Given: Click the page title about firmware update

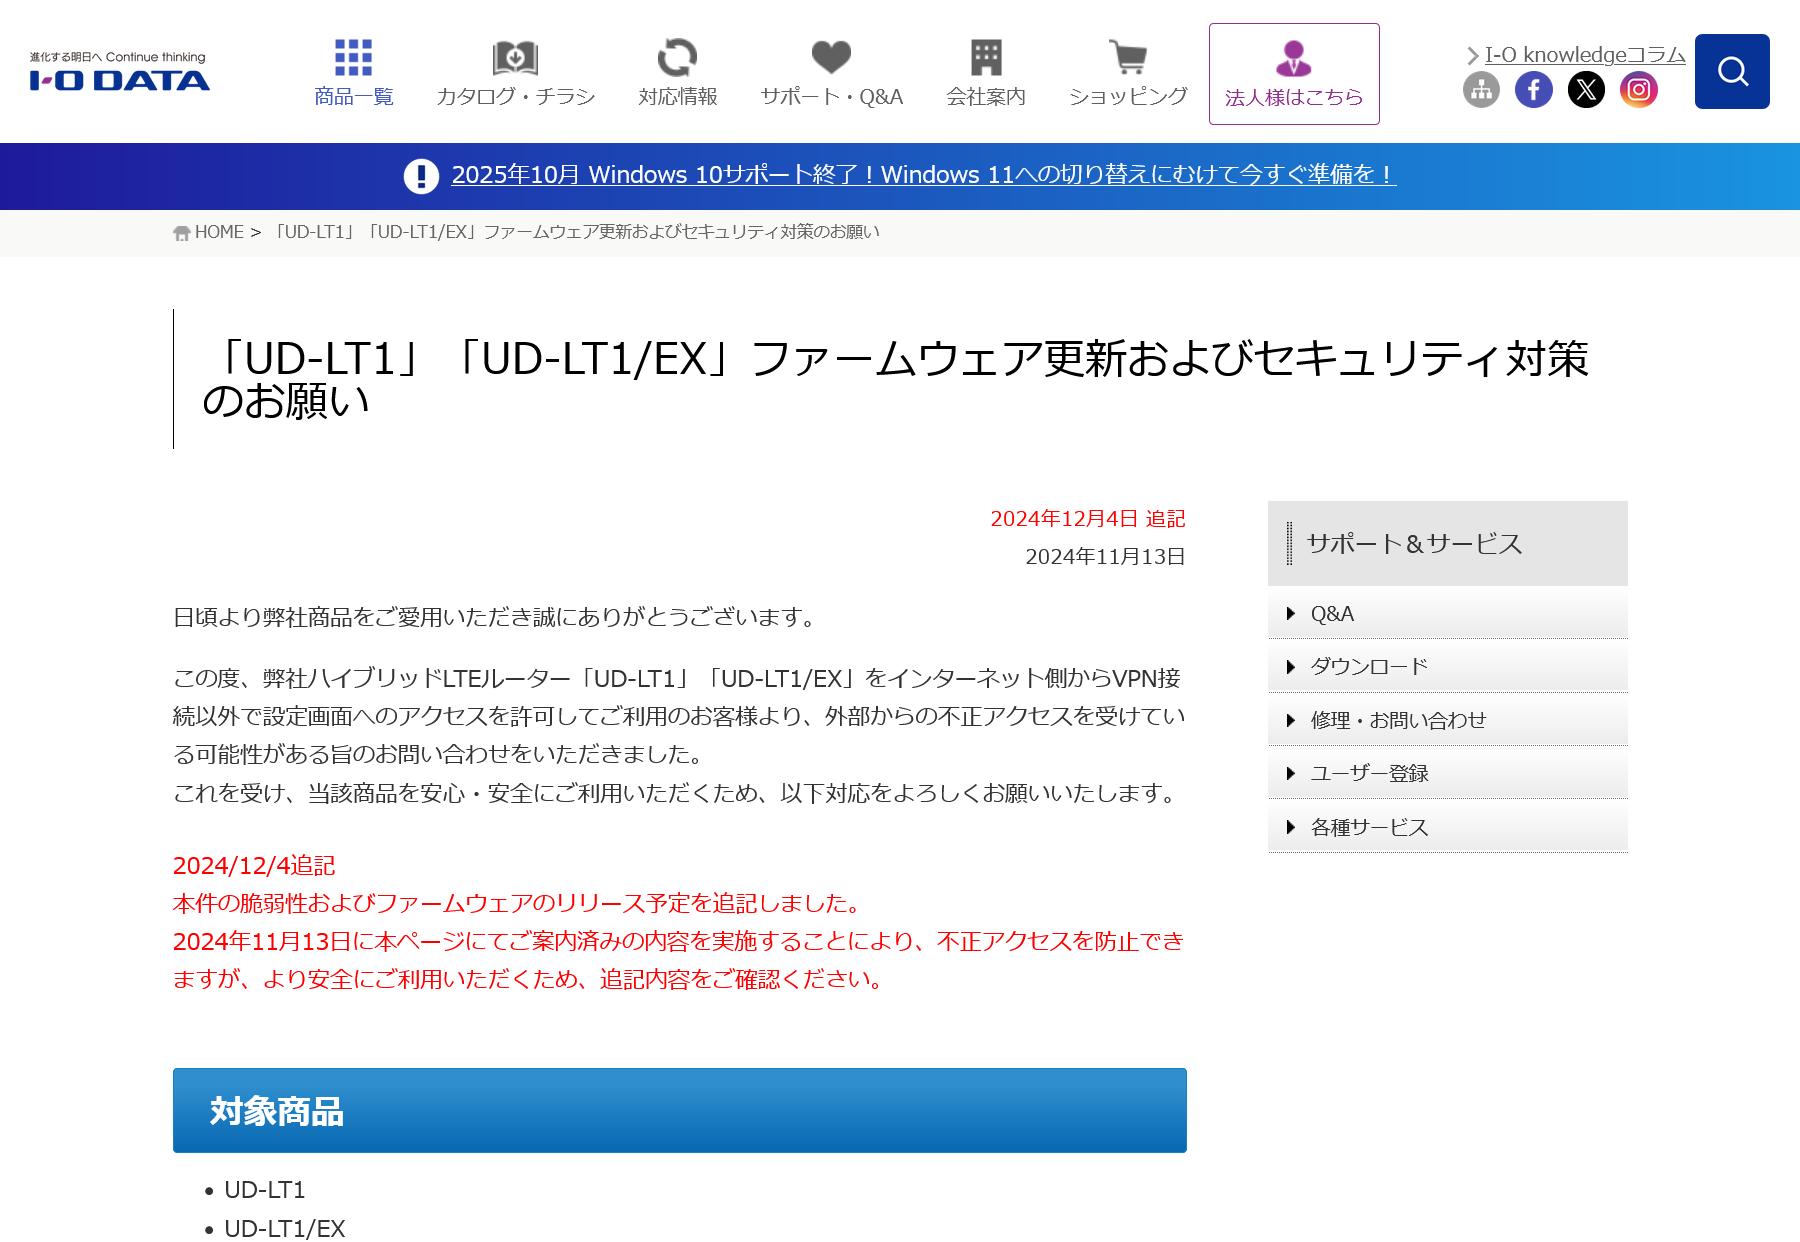Looking at the screenshot, I should tap(895, 379).
